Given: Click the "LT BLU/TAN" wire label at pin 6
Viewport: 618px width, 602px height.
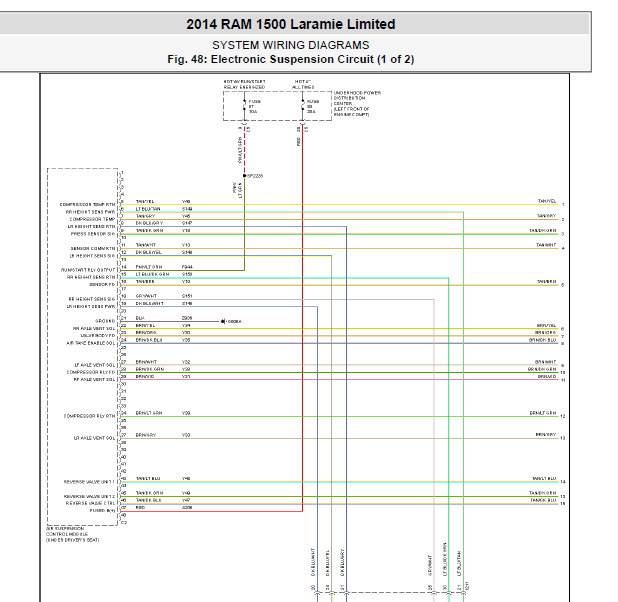Looking at the screenshot, I should tap(148, 209).
